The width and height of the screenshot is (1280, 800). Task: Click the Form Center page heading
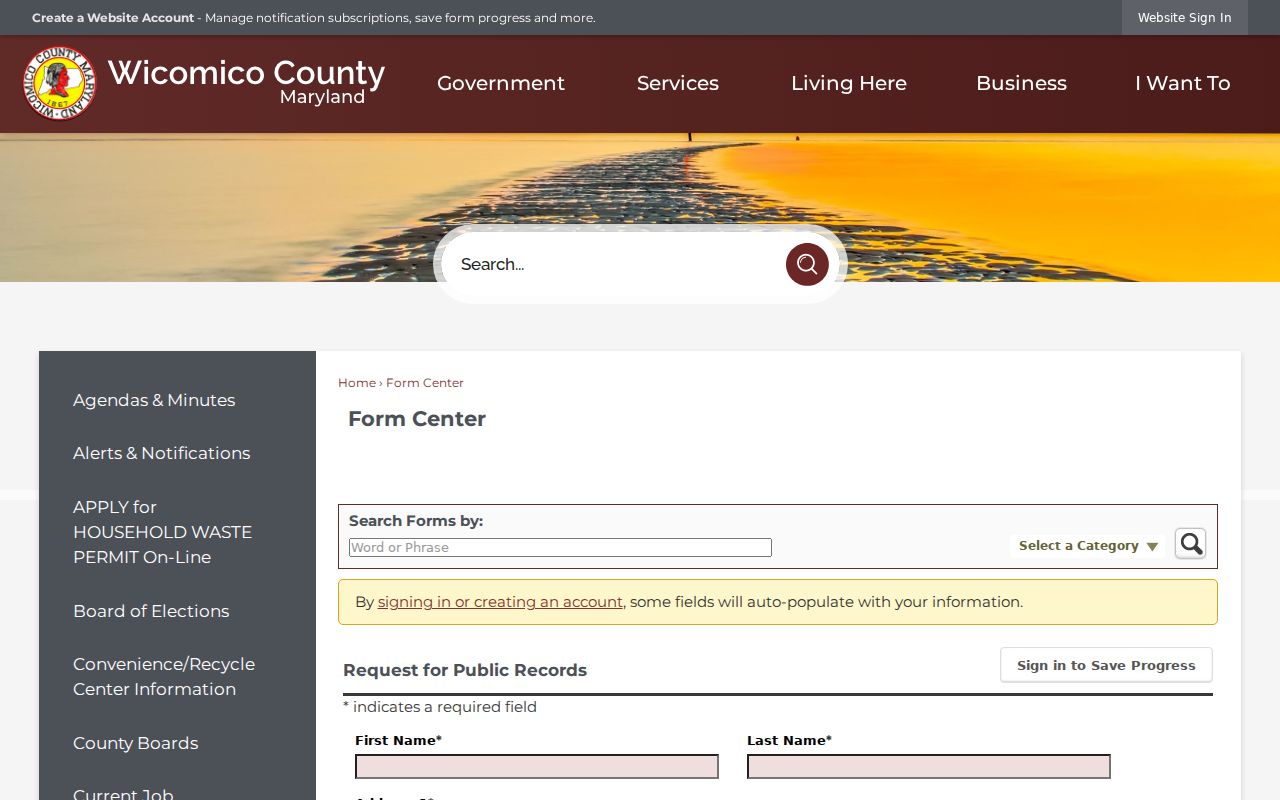click(417, 419)
